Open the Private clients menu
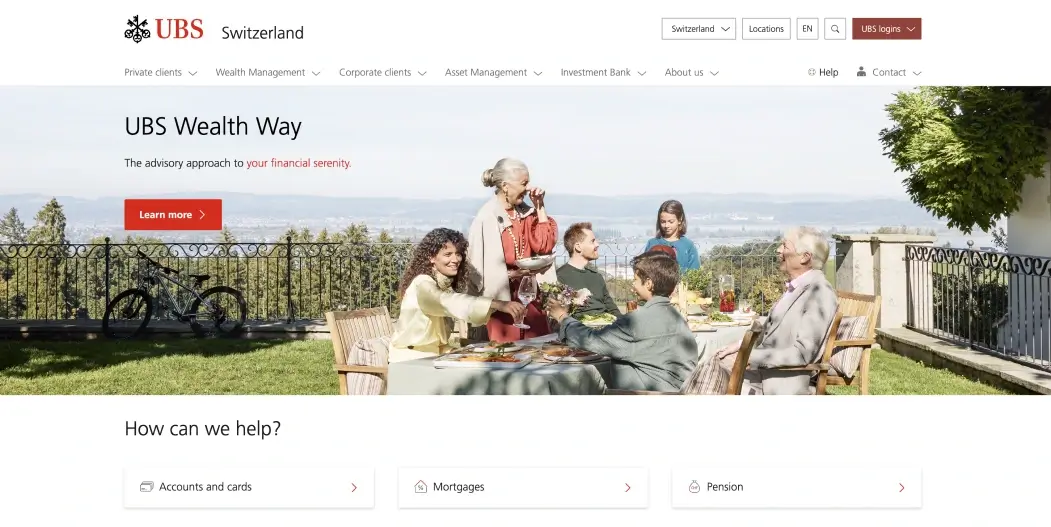Screen dimensions: 1051x527 point(161,72)
